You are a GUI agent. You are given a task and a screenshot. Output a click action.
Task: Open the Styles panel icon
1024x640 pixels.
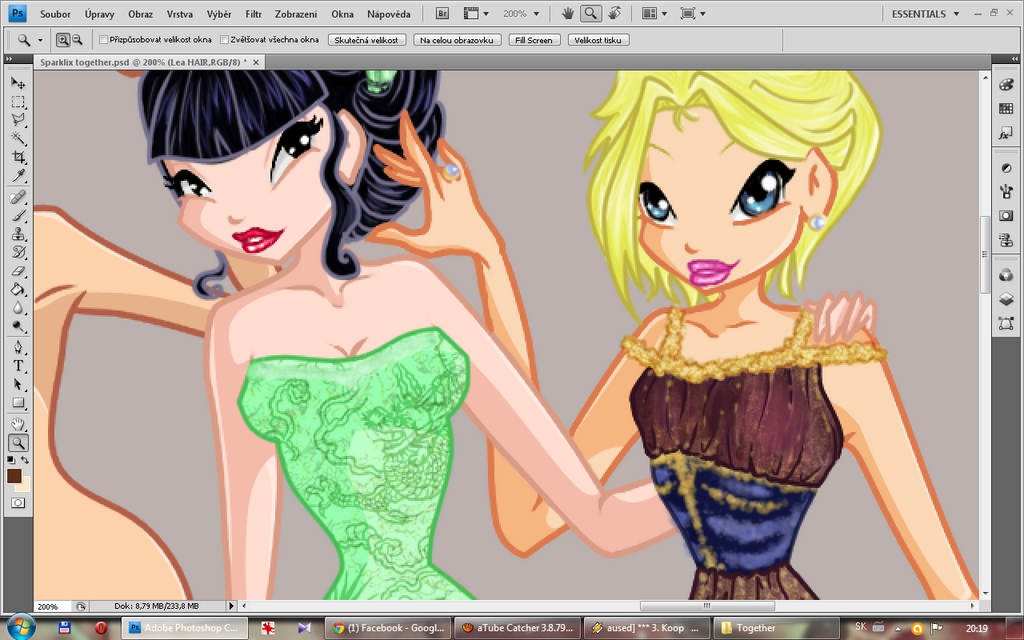(x=1006, y=133)
